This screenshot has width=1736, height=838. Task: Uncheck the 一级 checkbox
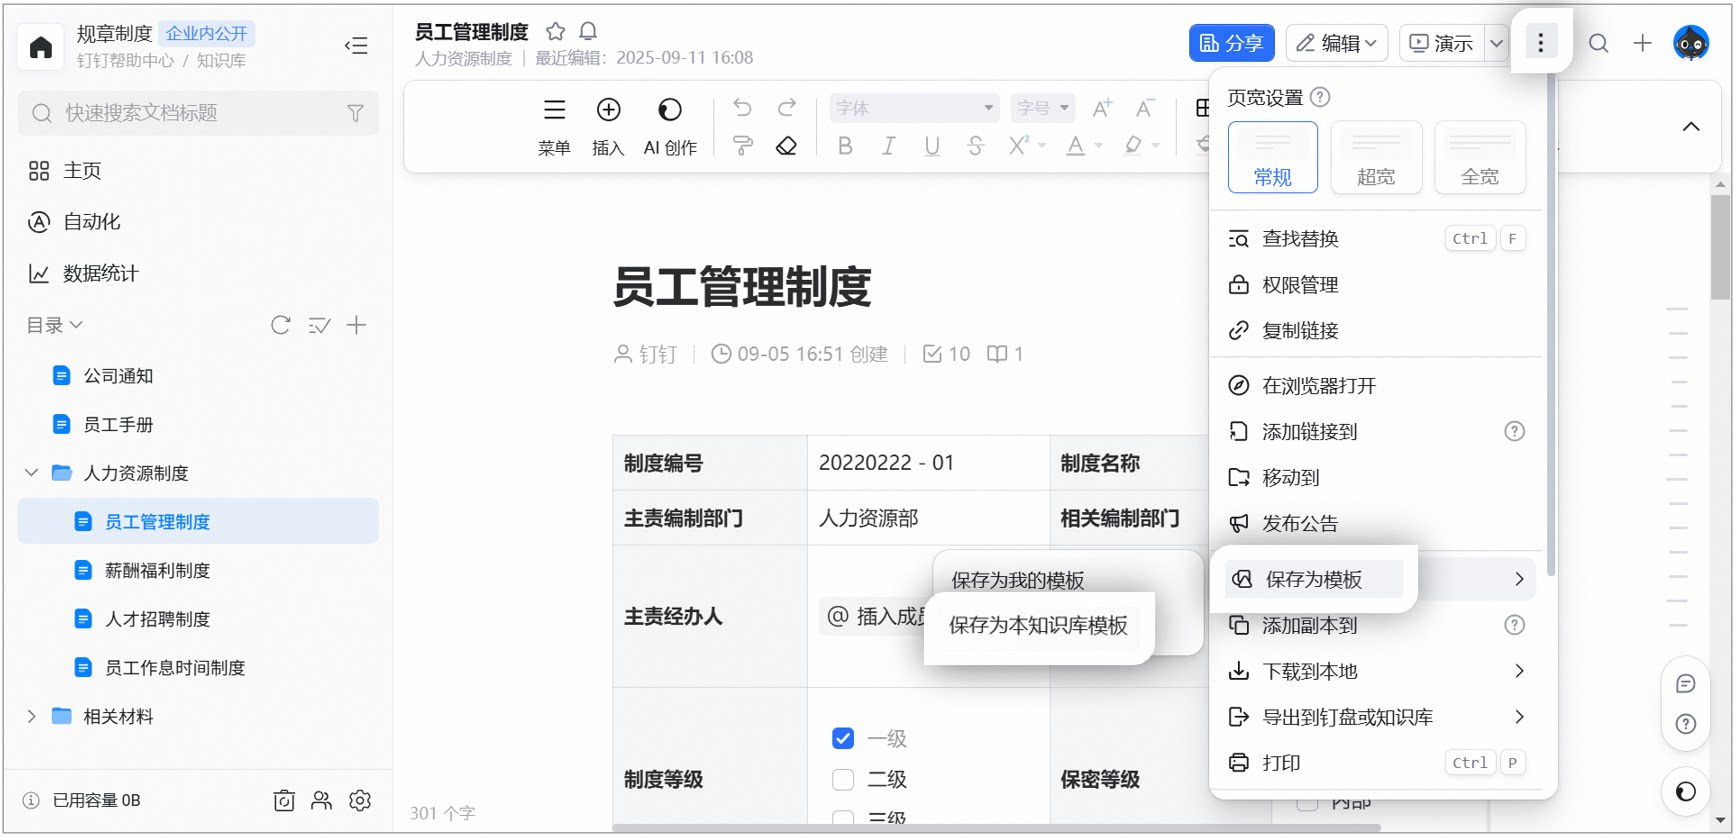pos(843,738)
